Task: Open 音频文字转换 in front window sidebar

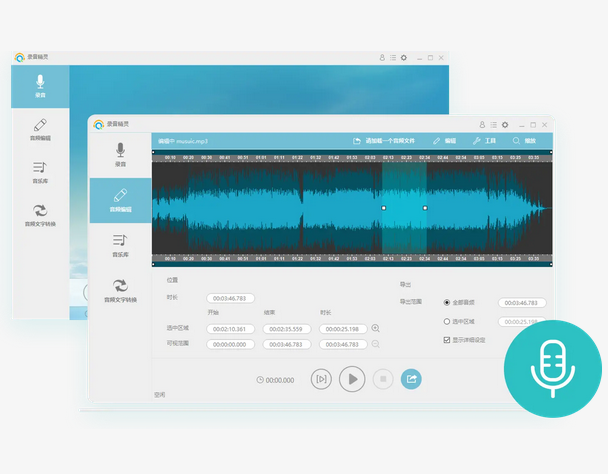Action: [x=120, y=291]
